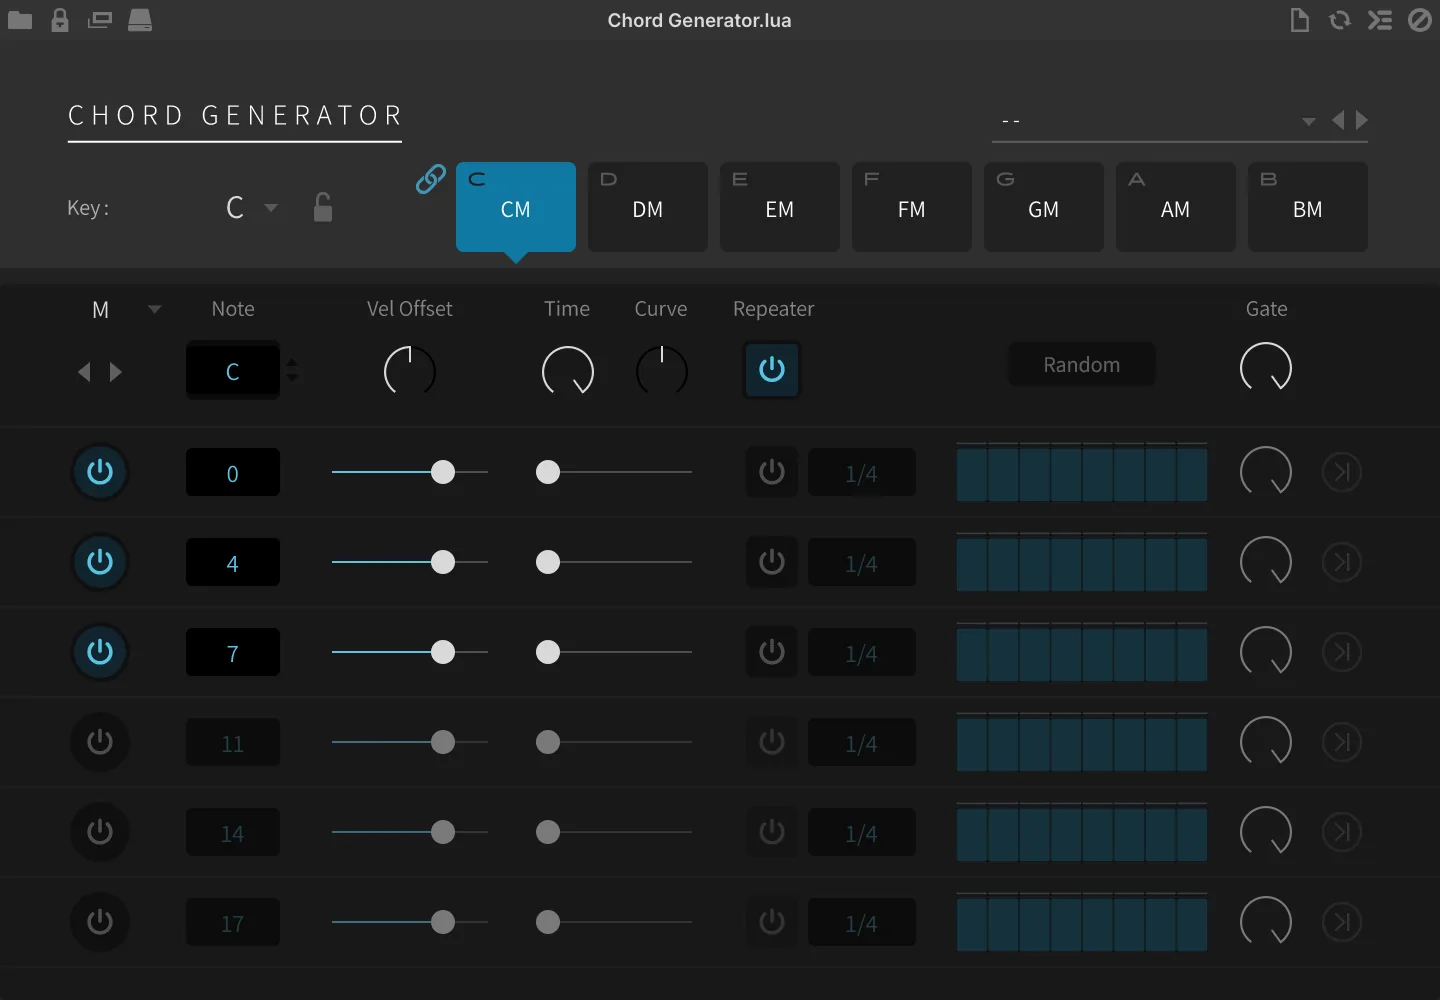Select next chord type with right arrow under M
This screenshot has width=1440, height=1000.
tap(116, 372)
